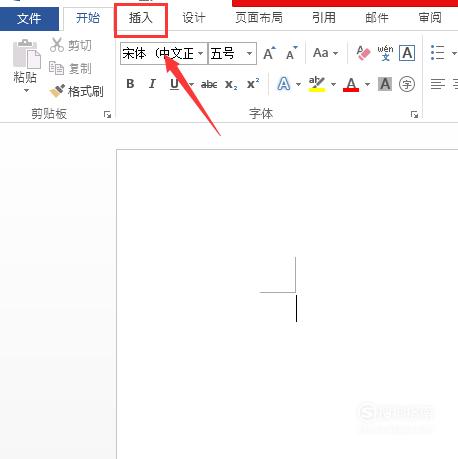
Task: Toggle Italic formatting
Action: (x=152, y=84)
